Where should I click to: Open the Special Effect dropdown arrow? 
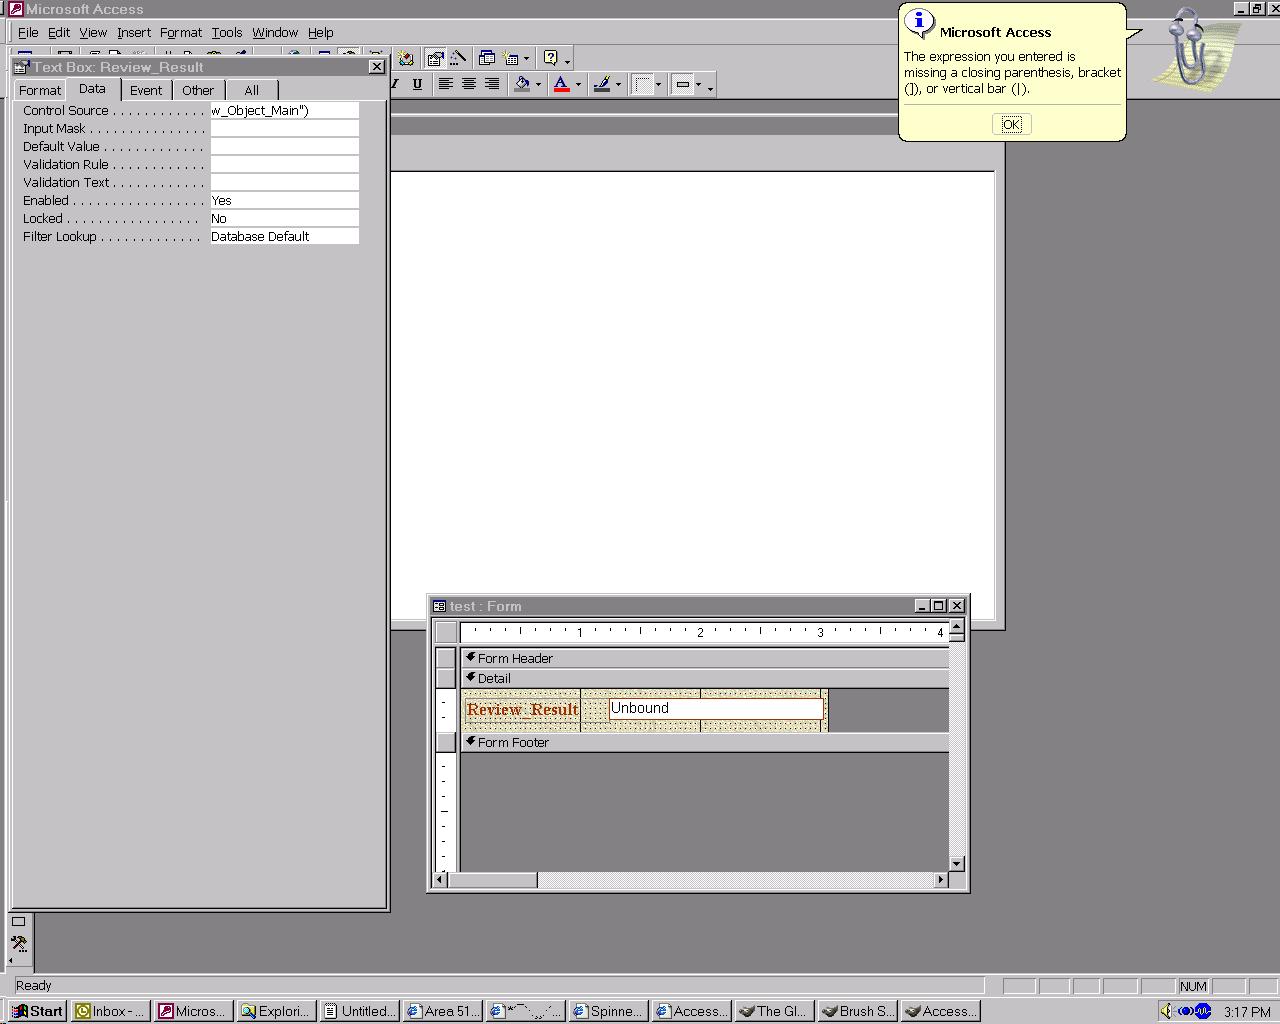click(x=698, y=85)
